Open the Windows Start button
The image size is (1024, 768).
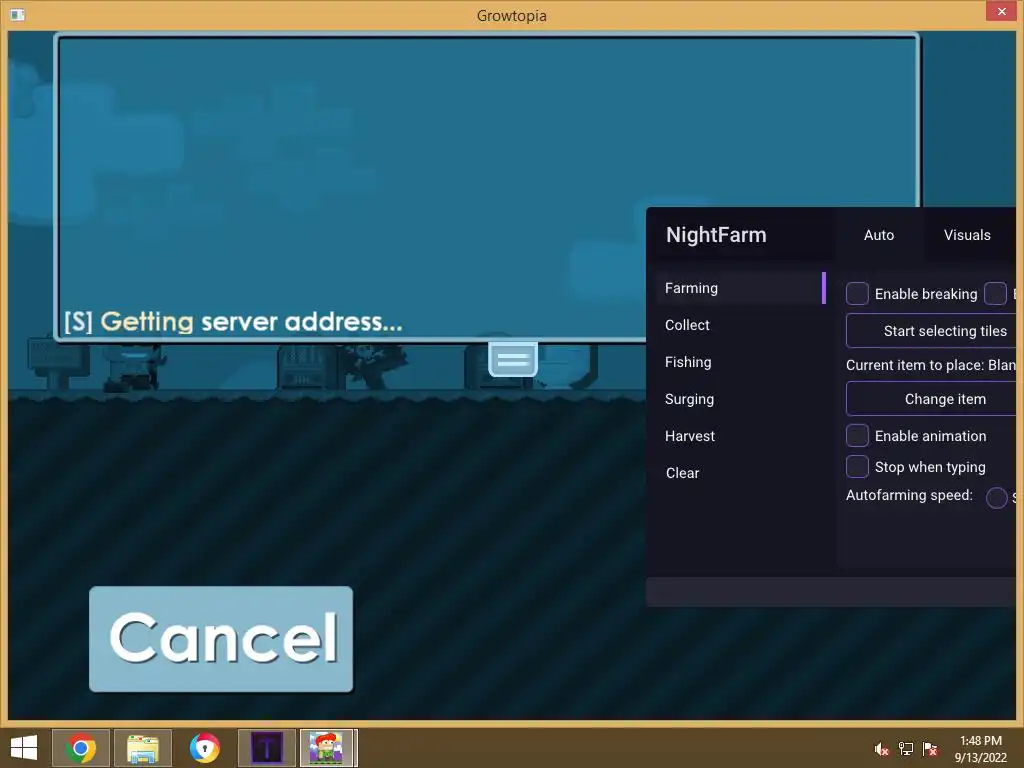(x=24, y=748)
